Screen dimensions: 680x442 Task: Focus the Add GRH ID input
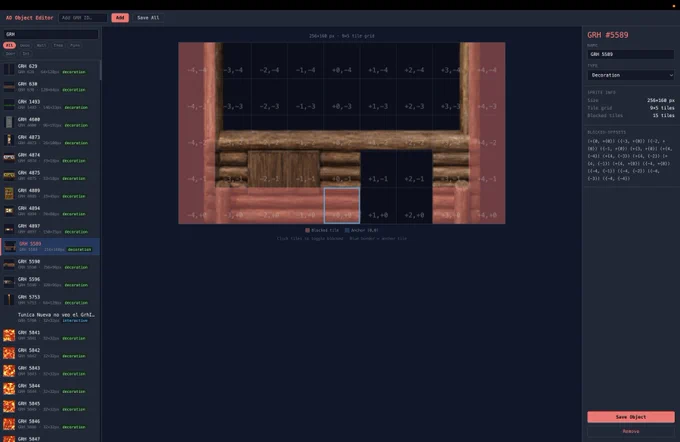point(82,18)
